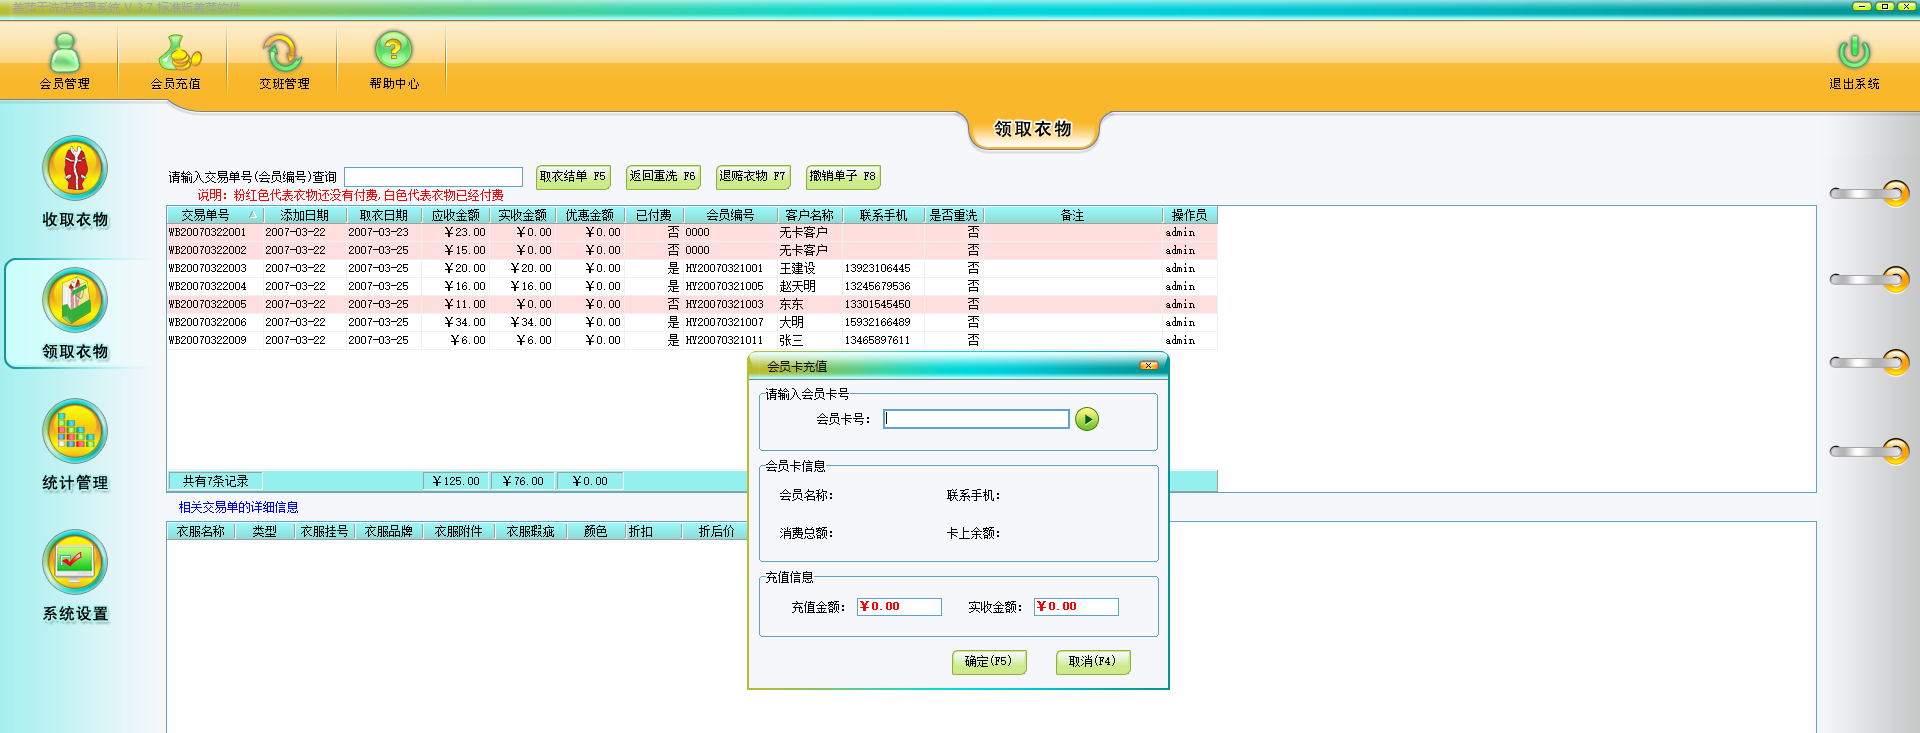Click total received ¥76.00 in footer
This screenshot has height=733, width=1920.
tap(523, 481)
